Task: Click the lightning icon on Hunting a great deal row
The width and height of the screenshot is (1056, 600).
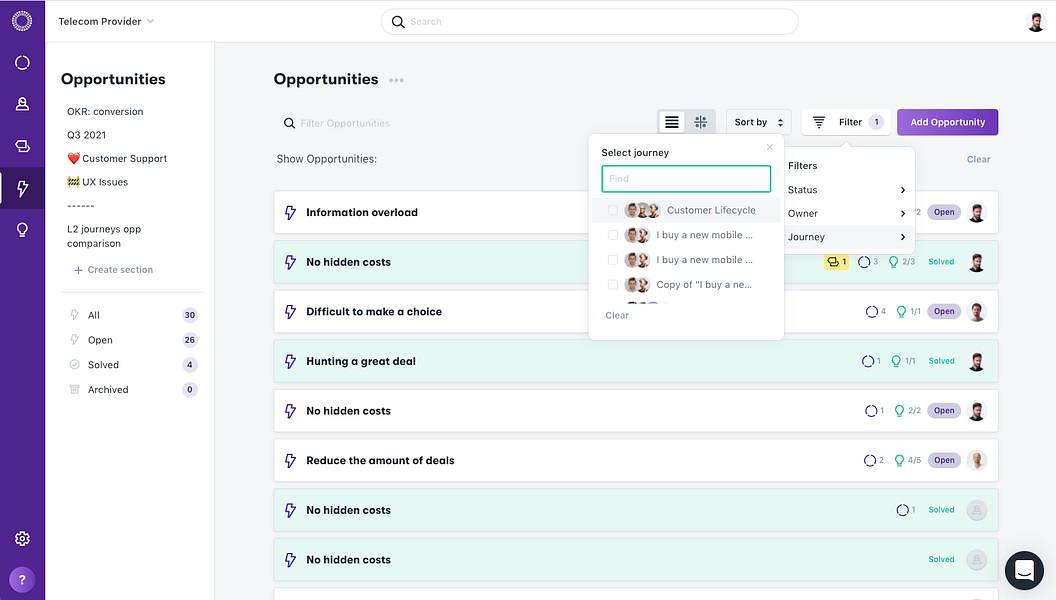Action: (x=290, y=362)
